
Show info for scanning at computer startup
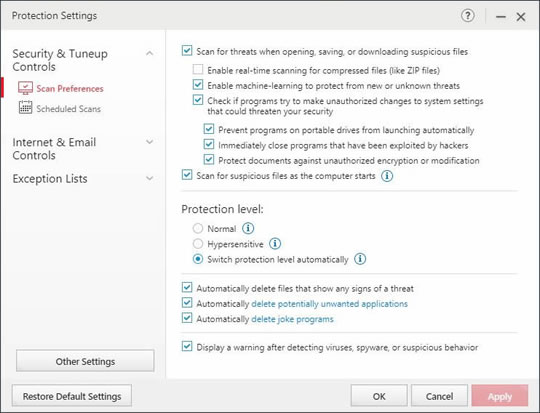[387, 176]
